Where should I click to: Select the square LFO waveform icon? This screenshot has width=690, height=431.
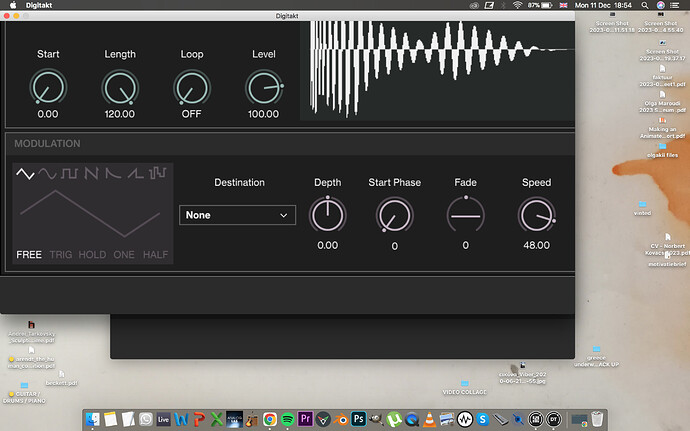70,173
